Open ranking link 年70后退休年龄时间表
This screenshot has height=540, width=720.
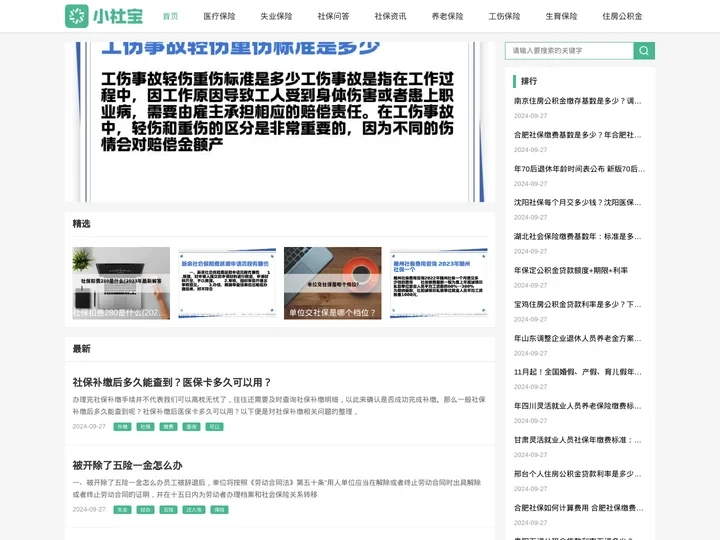(x=579, y=169)
